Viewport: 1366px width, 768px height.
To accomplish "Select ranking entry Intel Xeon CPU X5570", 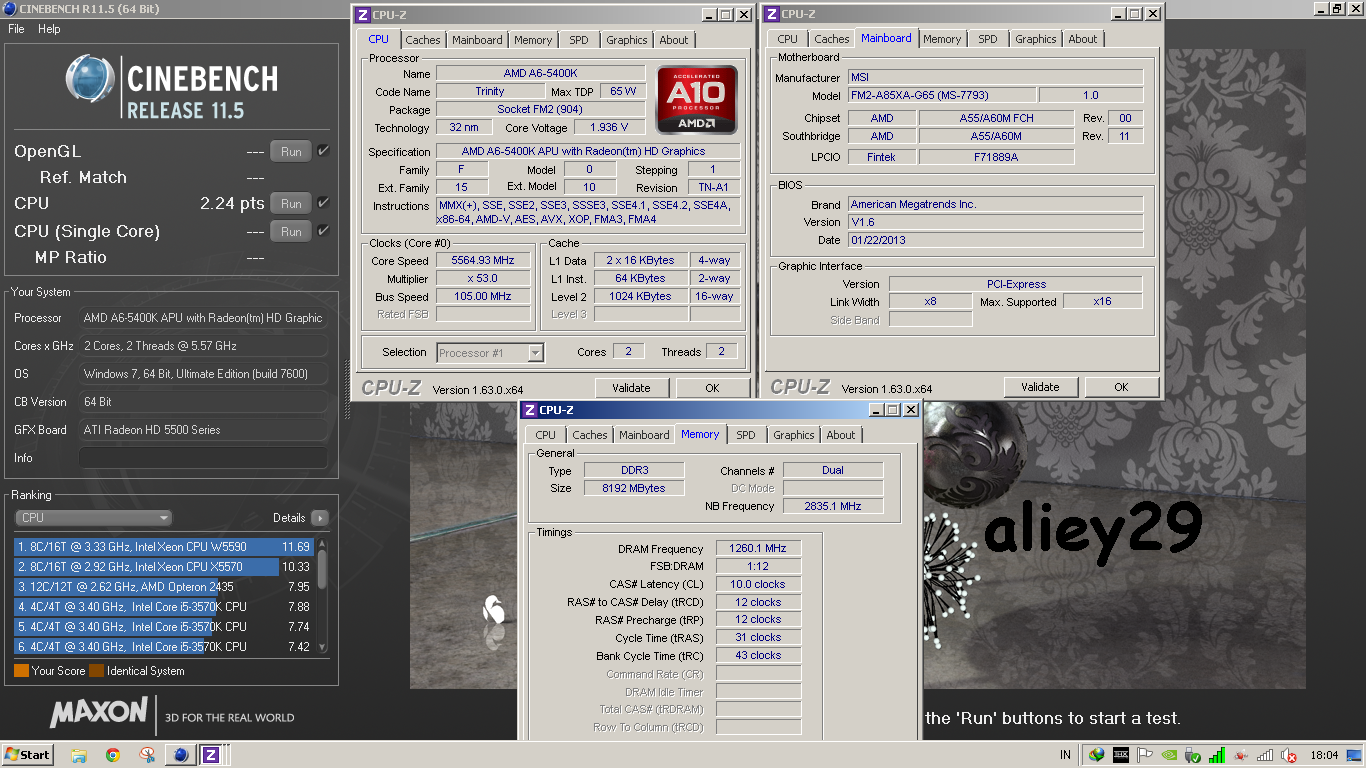I will (x=164, y=567).
